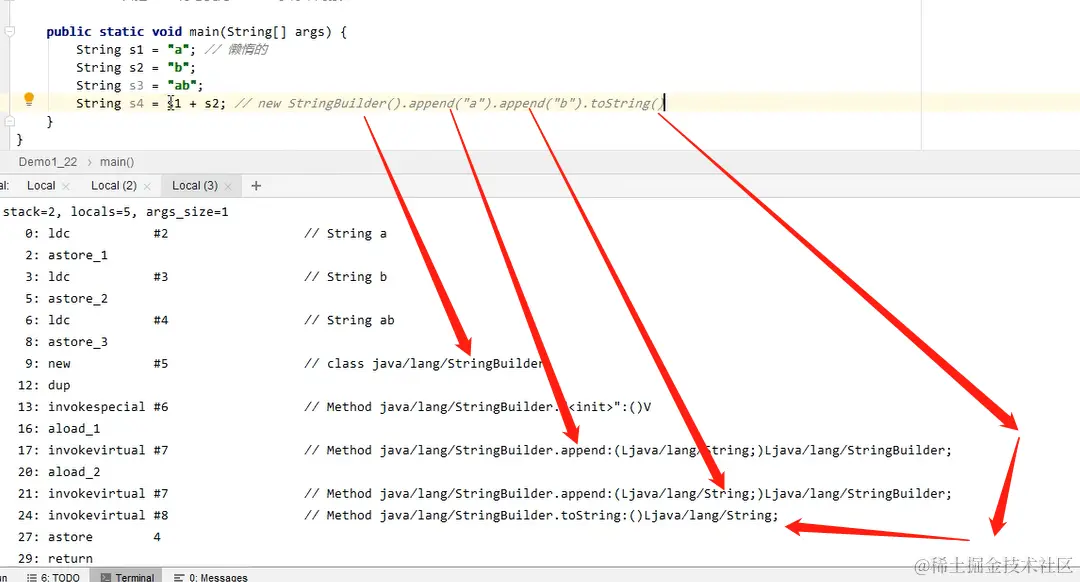This screenshot has height=582, width=1080.
Task: Place cursor in String s4 = s1 + s2
Action: click(x=151, y=103)
